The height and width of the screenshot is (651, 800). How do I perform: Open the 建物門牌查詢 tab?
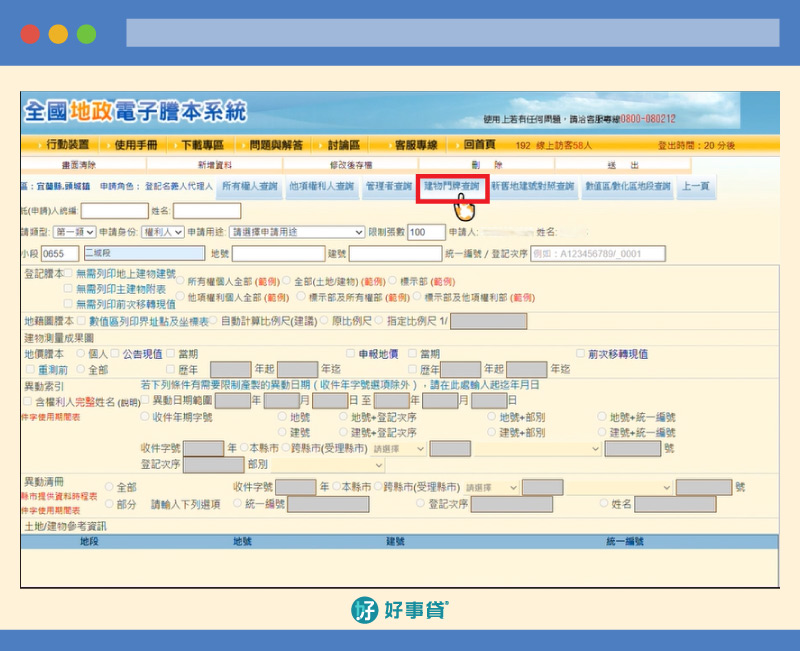click(452, 186)
